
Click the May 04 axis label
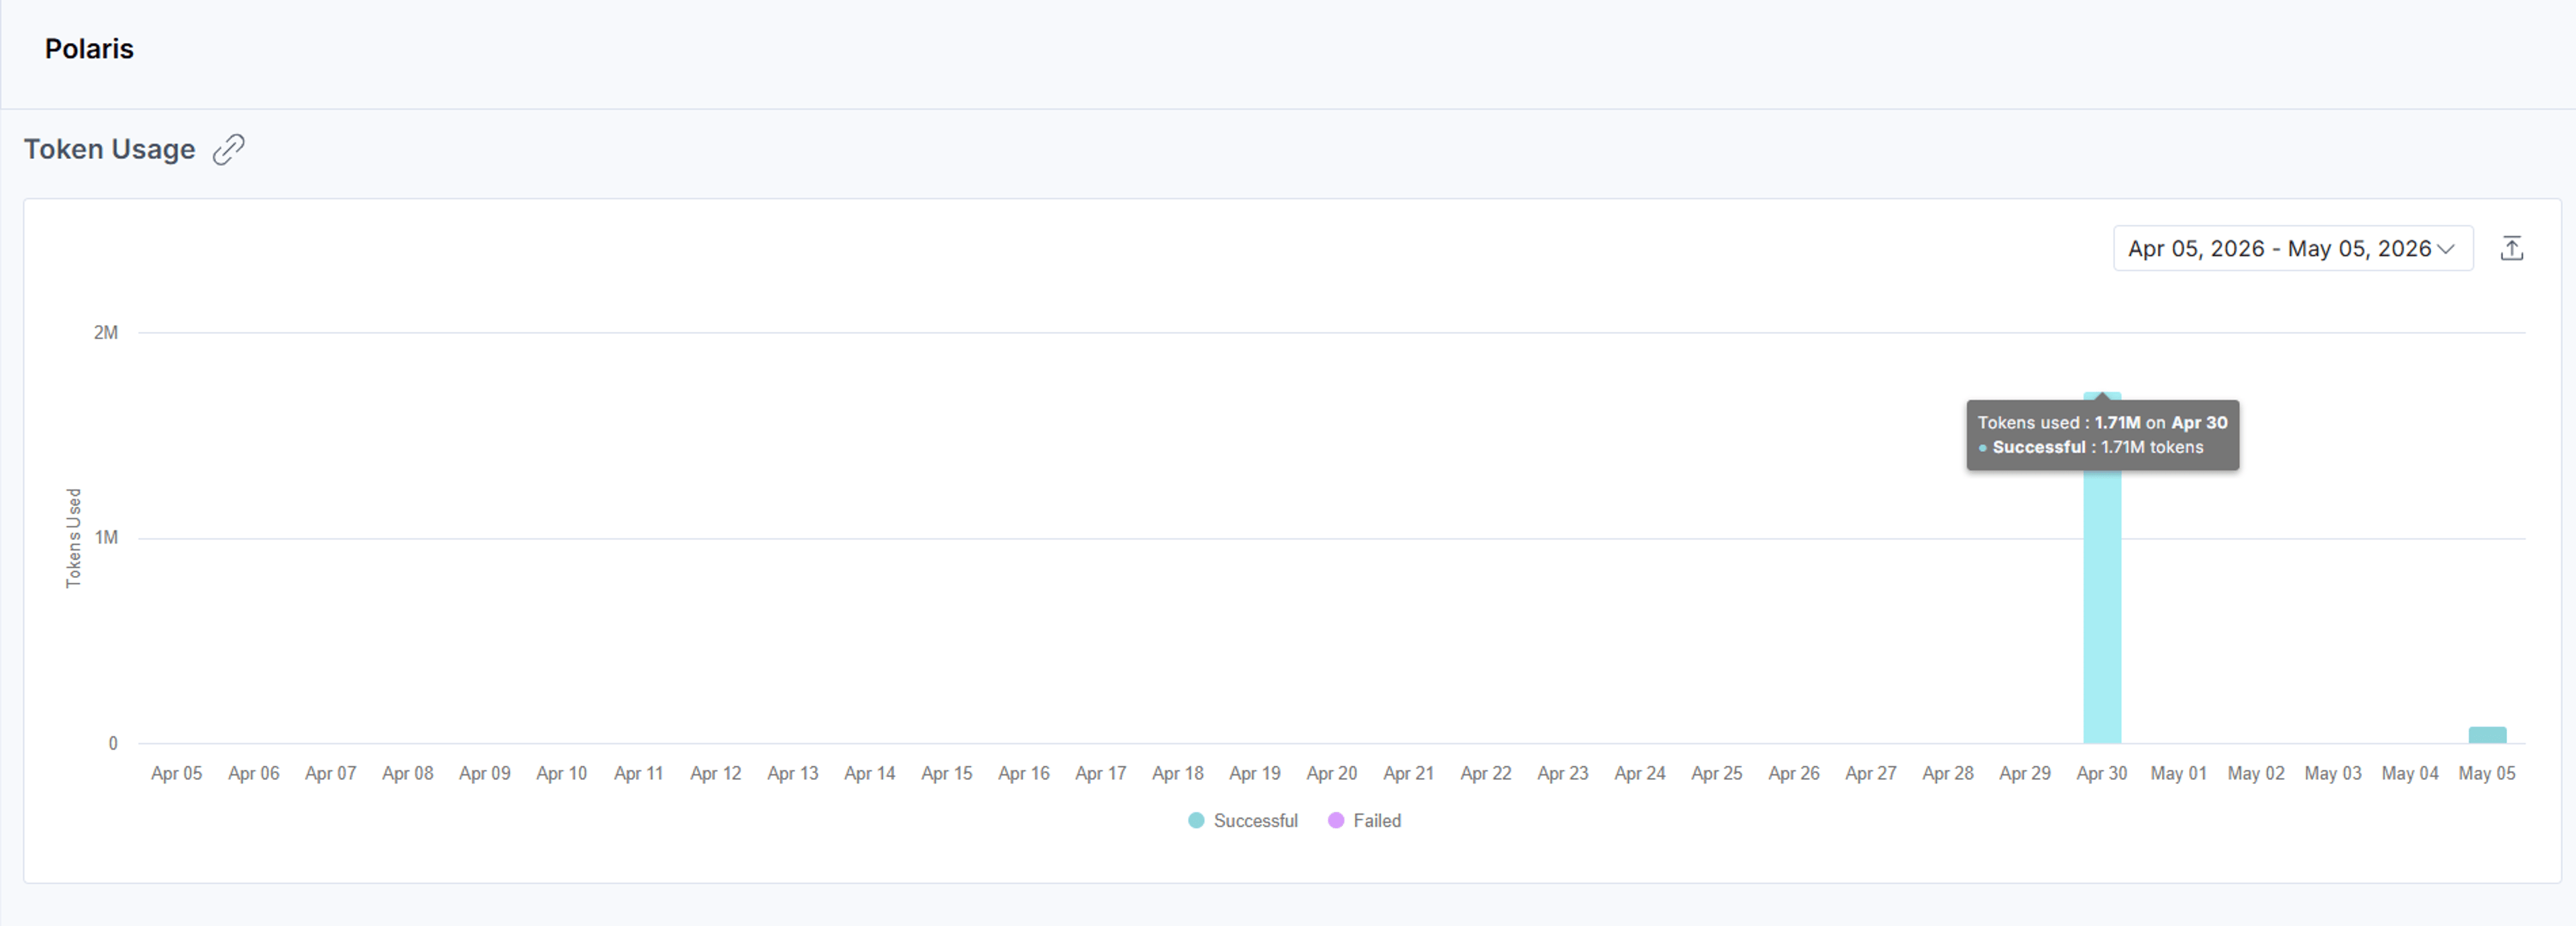(x=2409, y=773)
